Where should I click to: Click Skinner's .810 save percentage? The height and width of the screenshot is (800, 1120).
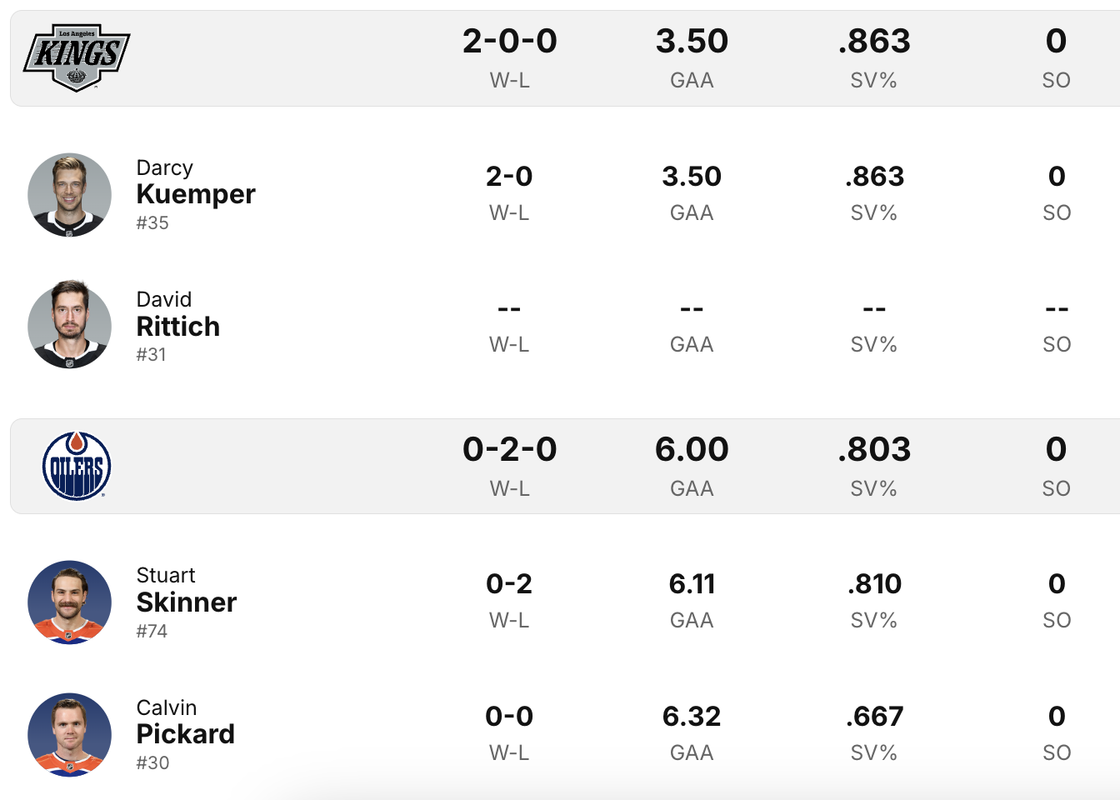coord(874,584)
